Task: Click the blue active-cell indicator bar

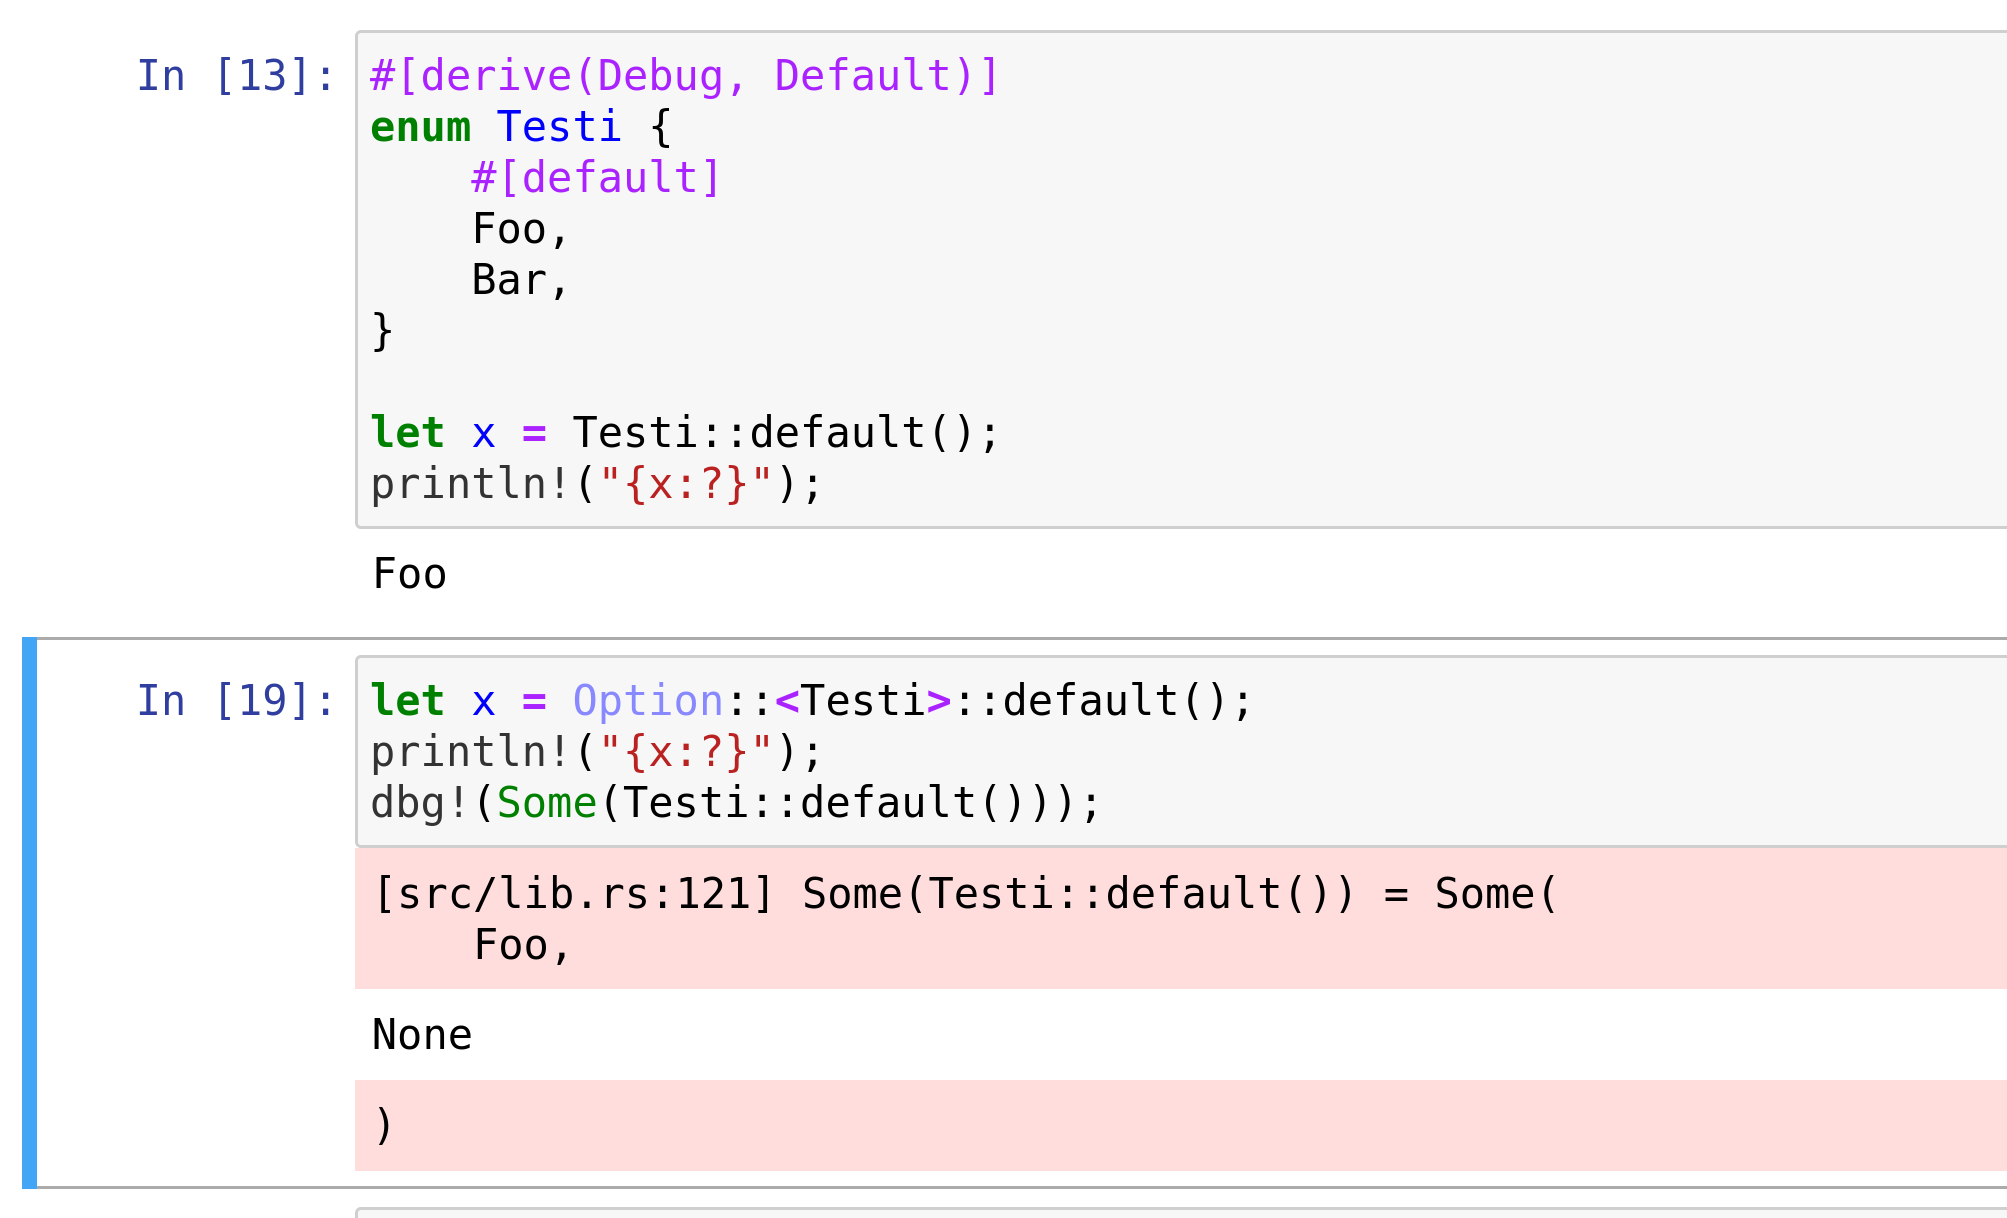Action: click(x=27, y=900)
